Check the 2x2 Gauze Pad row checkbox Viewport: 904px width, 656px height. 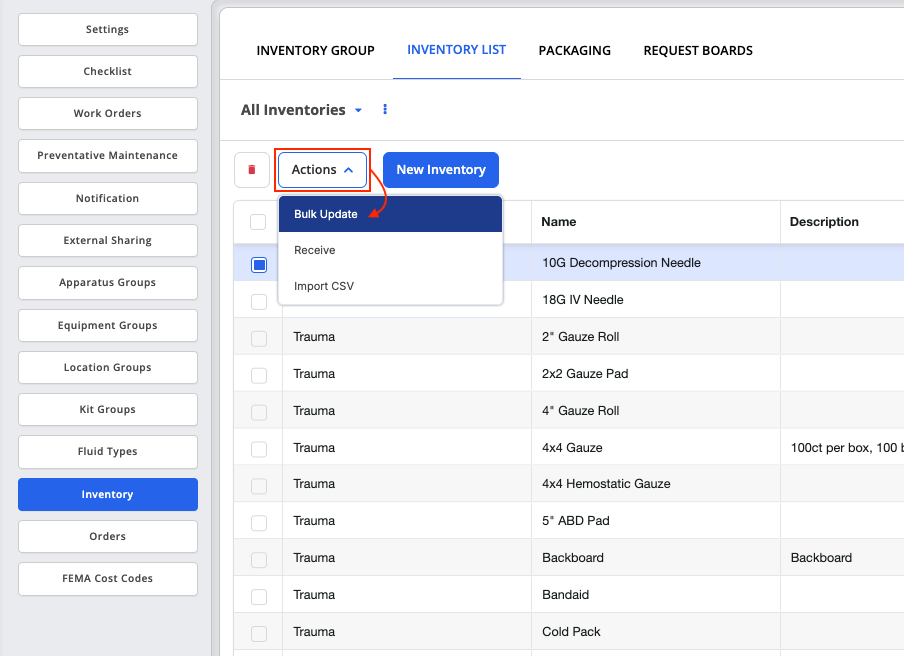coord(259,375)
